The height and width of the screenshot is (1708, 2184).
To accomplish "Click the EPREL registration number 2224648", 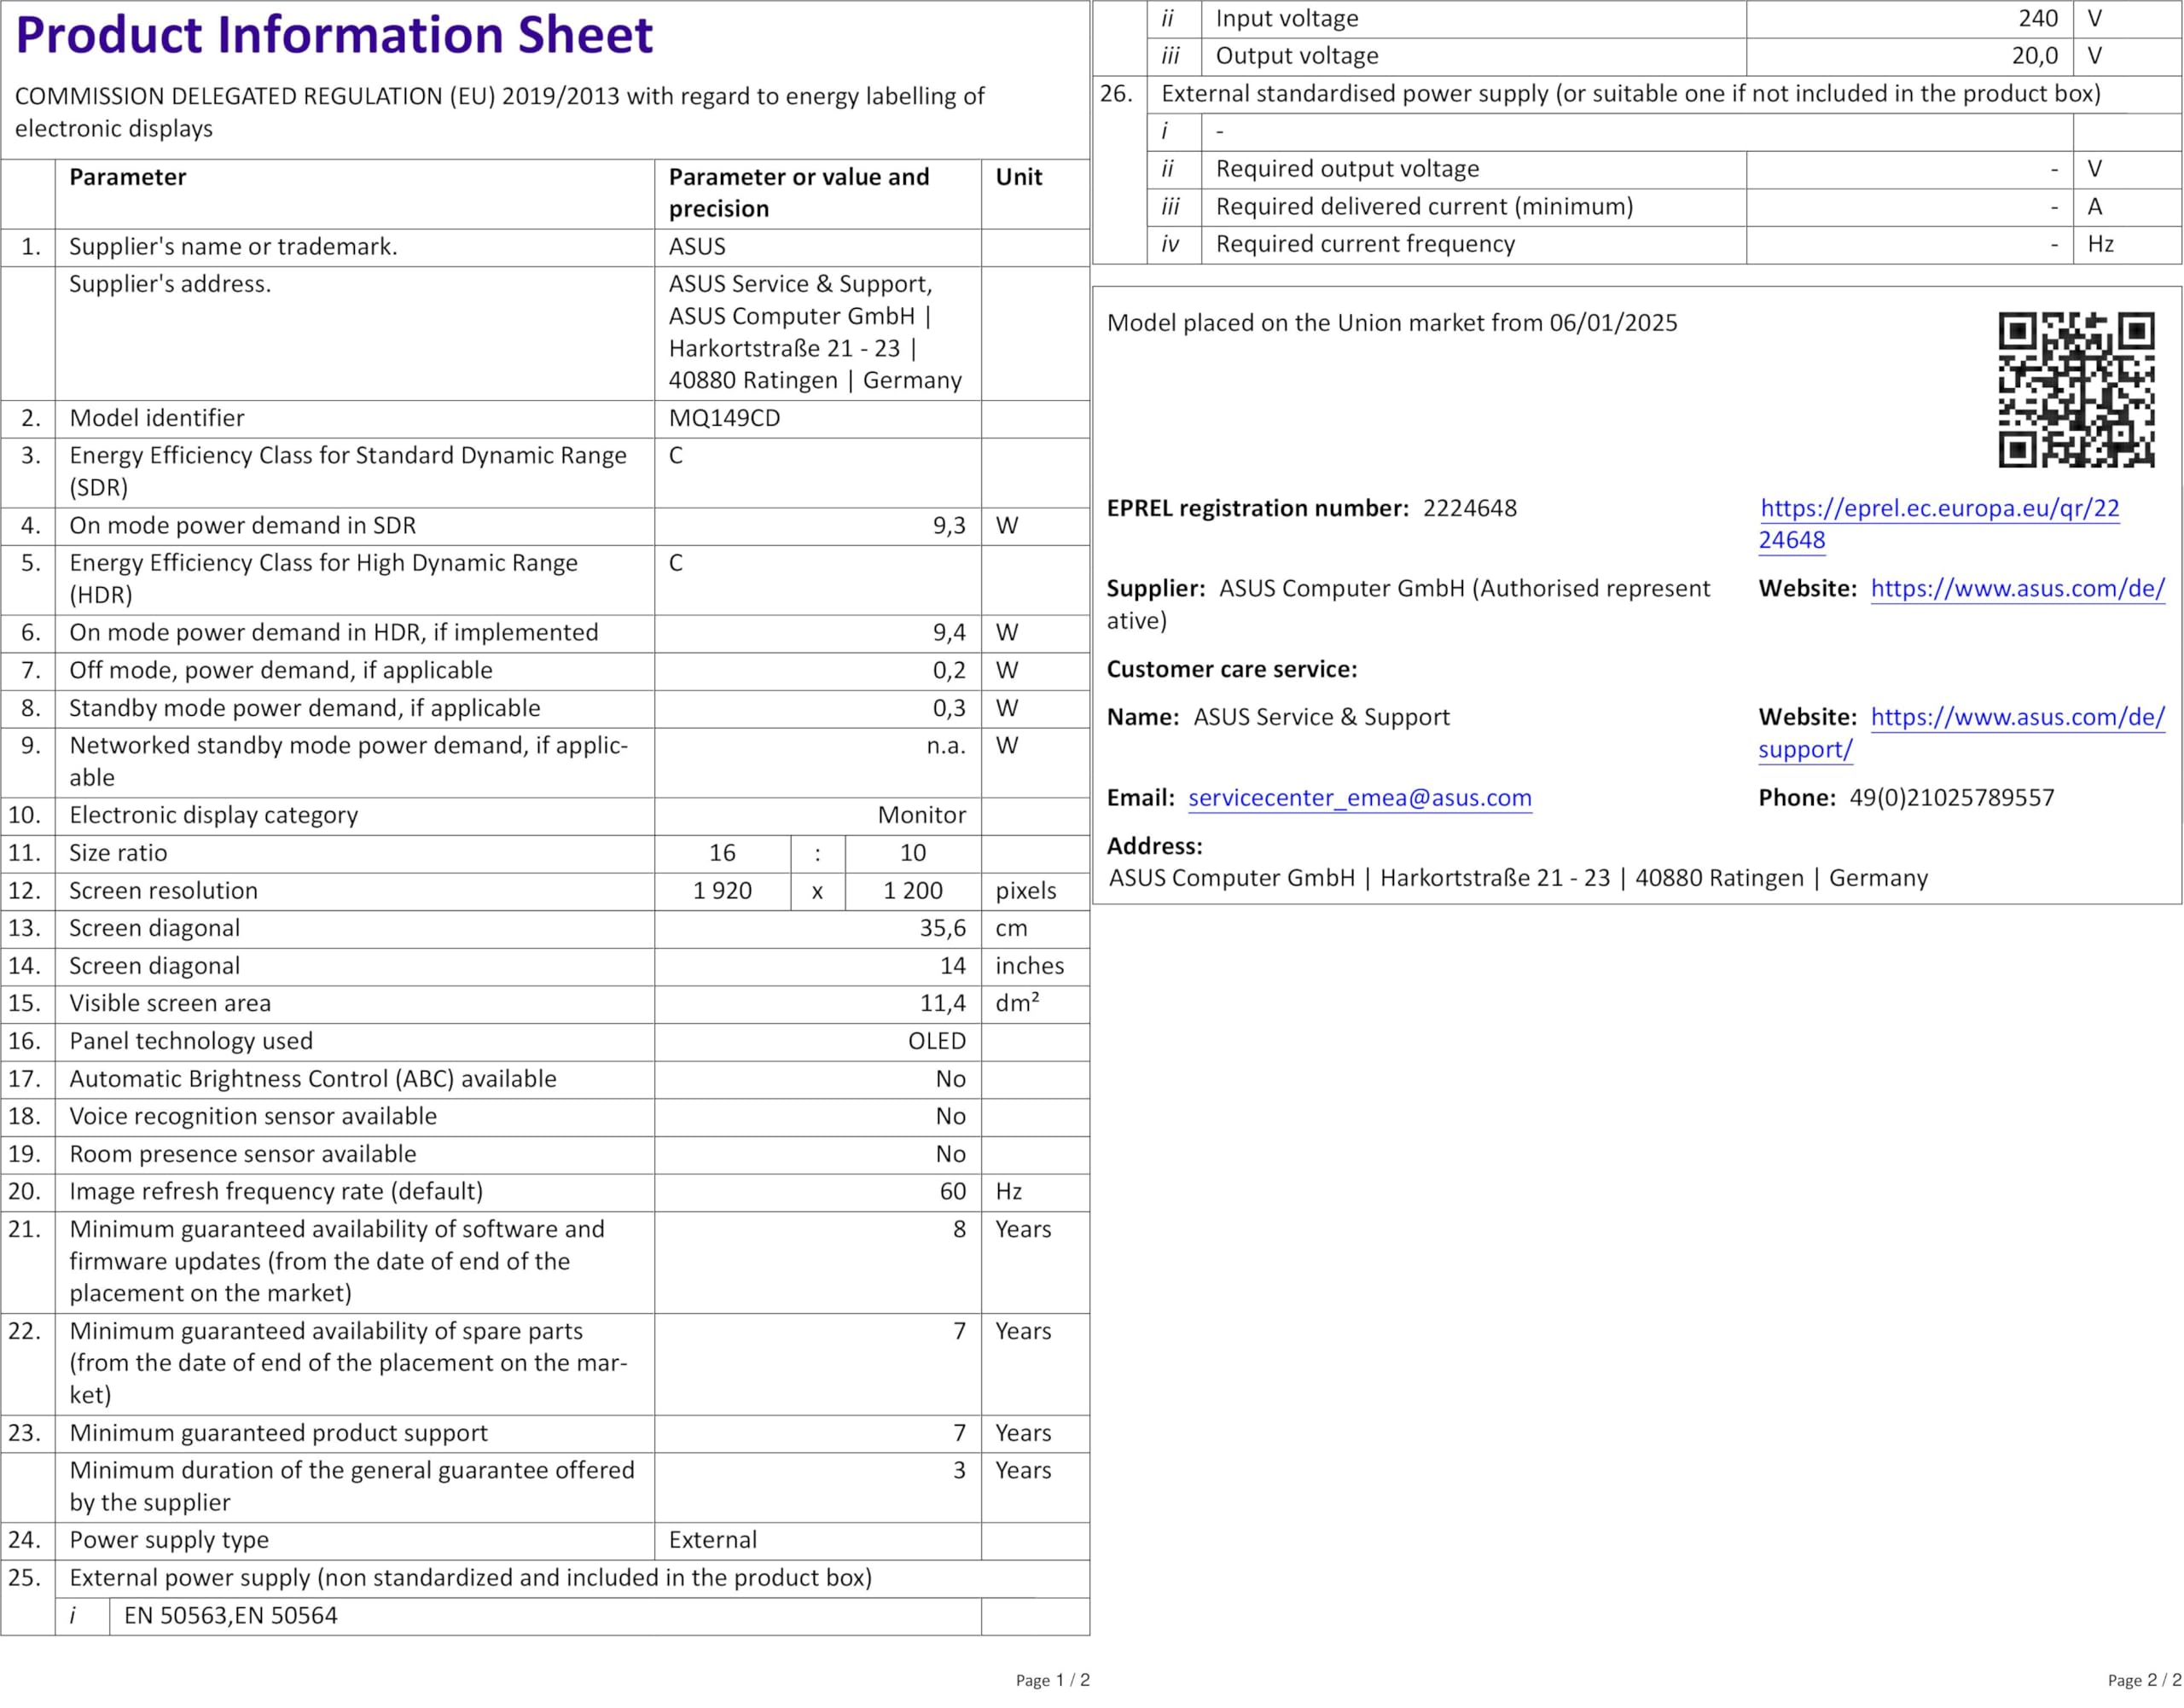I will click(x=1469, y=508).
